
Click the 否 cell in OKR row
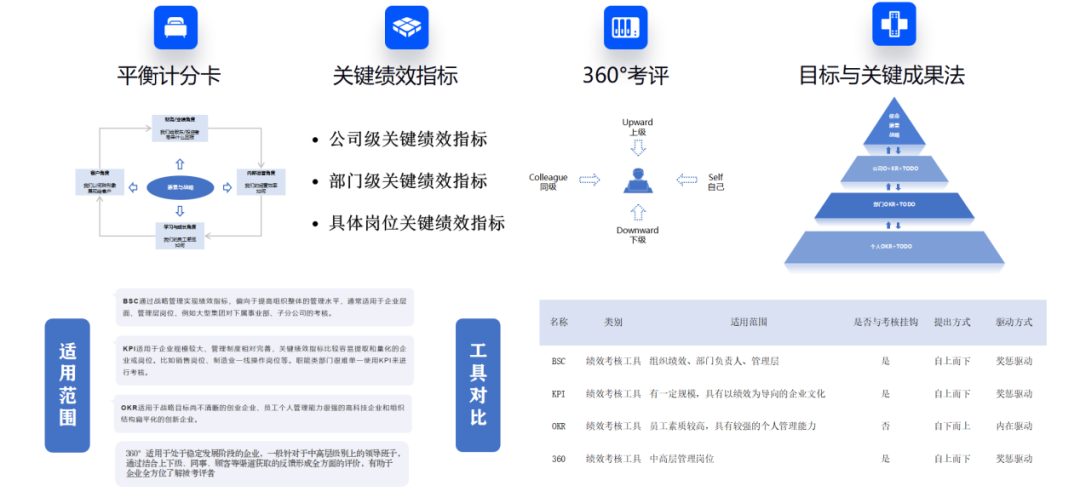(886, 427)
